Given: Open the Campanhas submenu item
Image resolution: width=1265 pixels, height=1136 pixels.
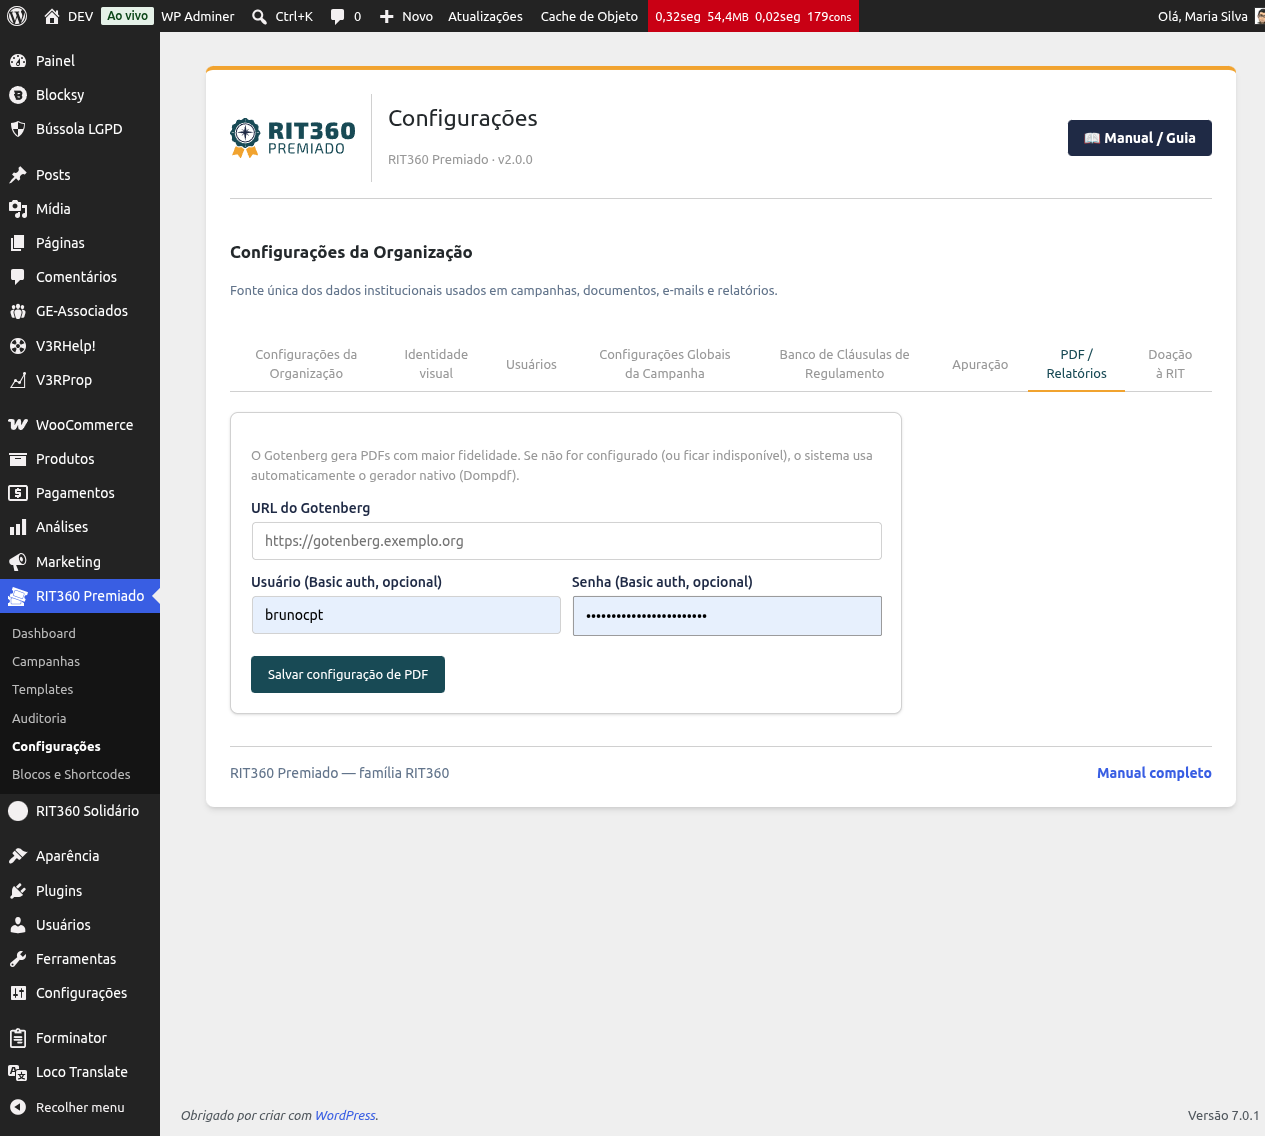Looking at the screenshot, I should 46,661.
